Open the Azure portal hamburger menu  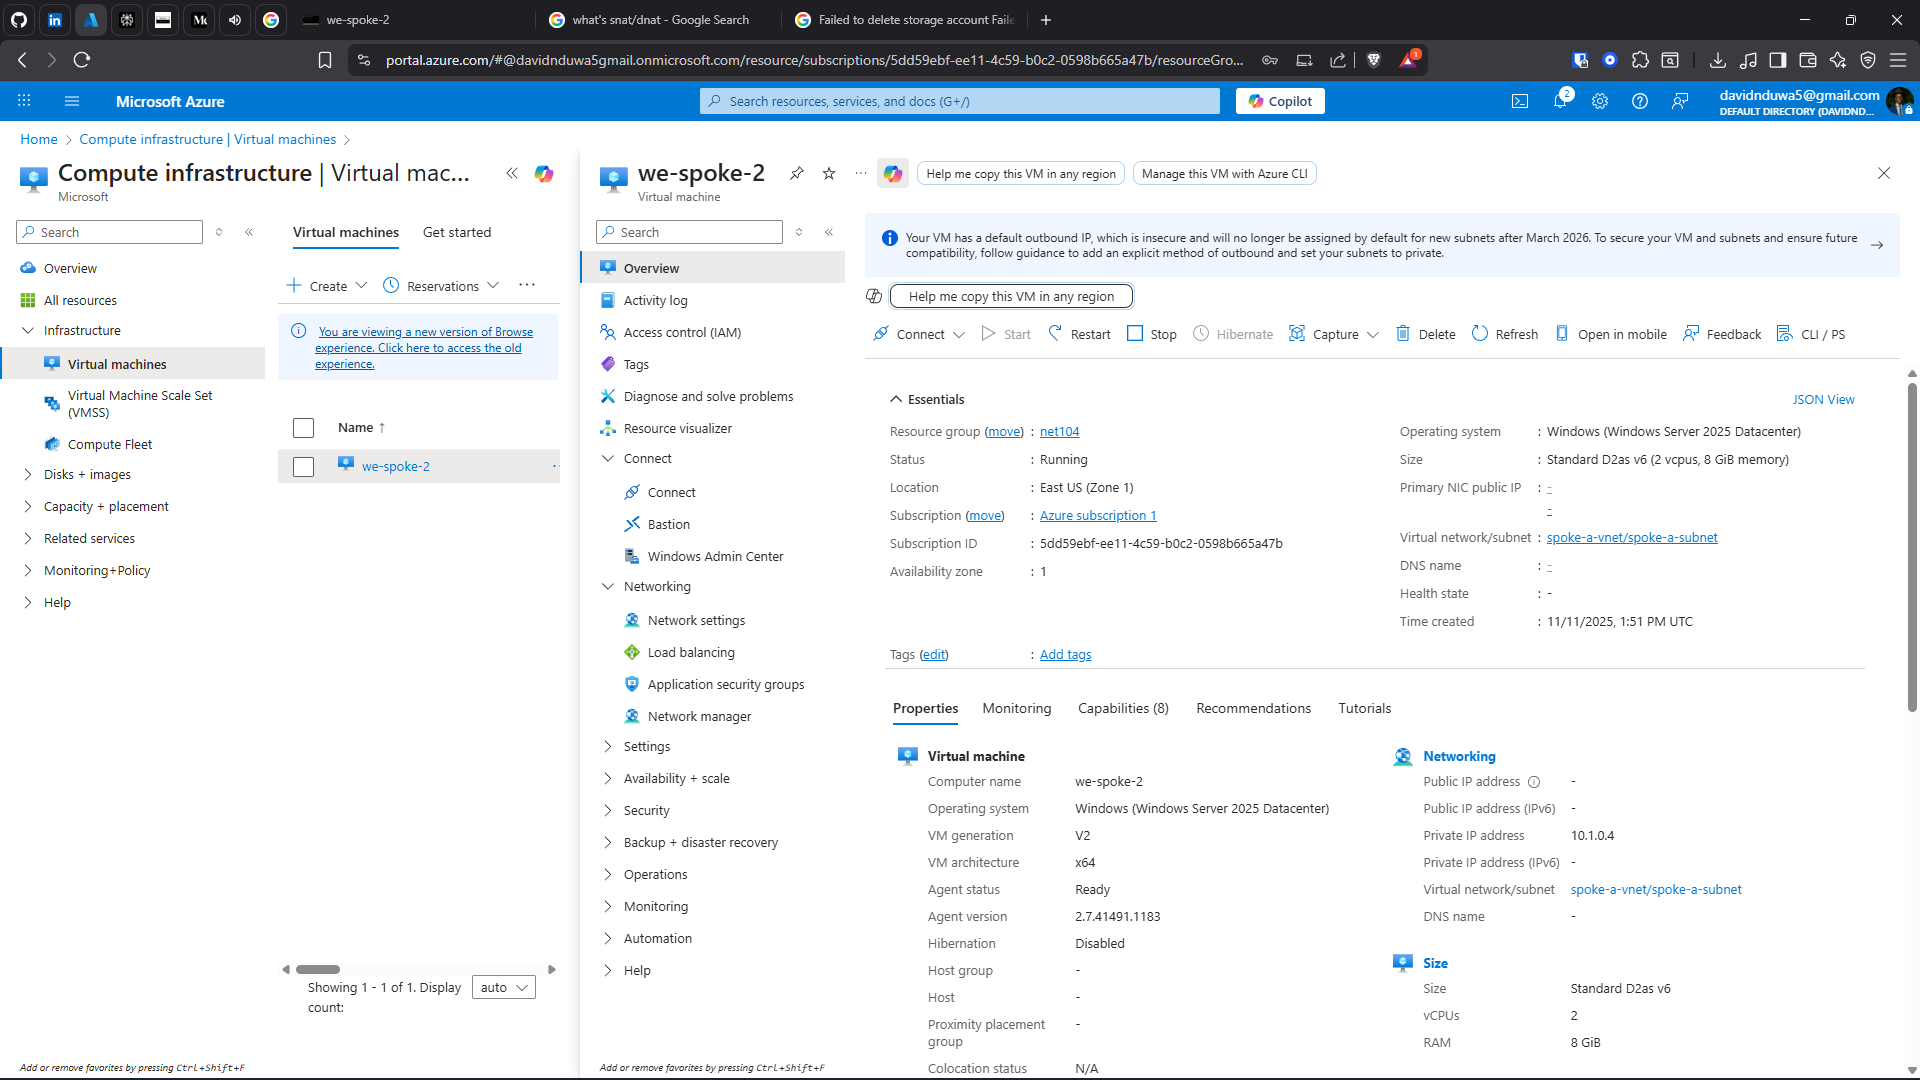pos(71,101)
